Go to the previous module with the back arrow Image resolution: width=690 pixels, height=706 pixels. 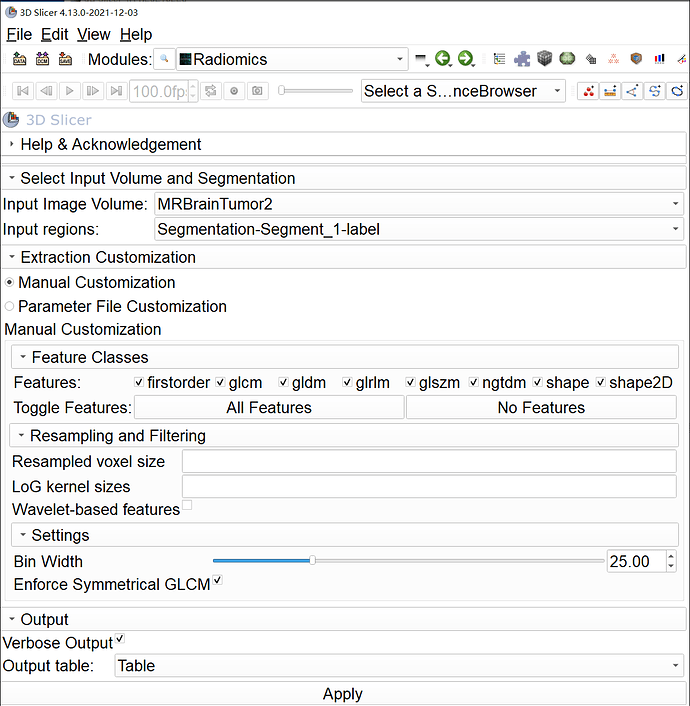pos(442,59)
